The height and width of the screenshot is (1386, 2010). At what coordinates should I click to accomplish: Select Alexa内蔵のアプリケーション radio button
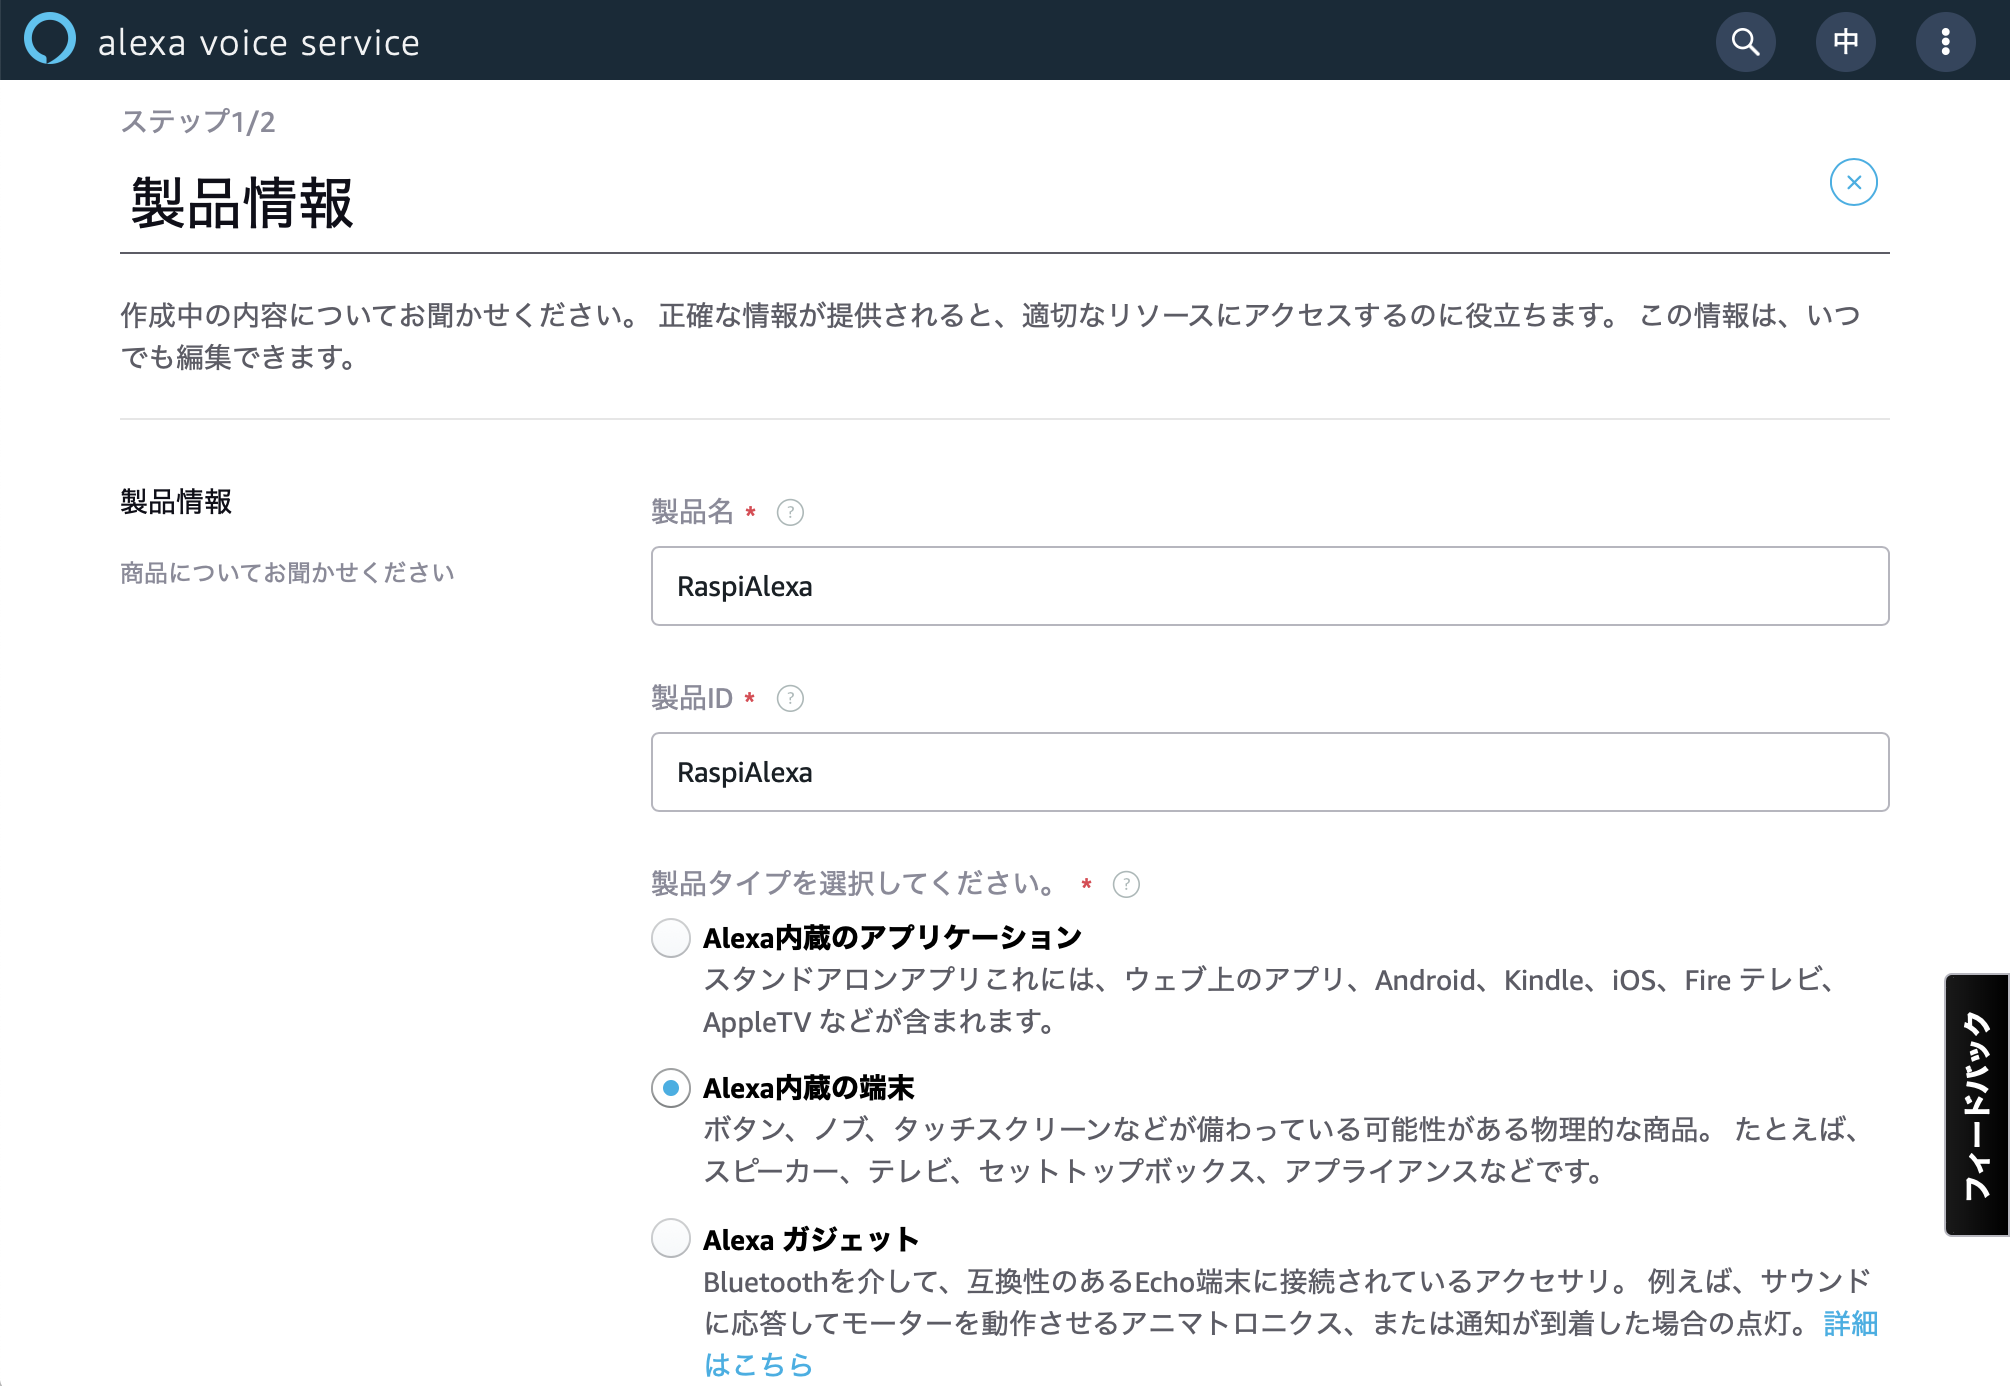pyautogui.click(x=671, y=938)
